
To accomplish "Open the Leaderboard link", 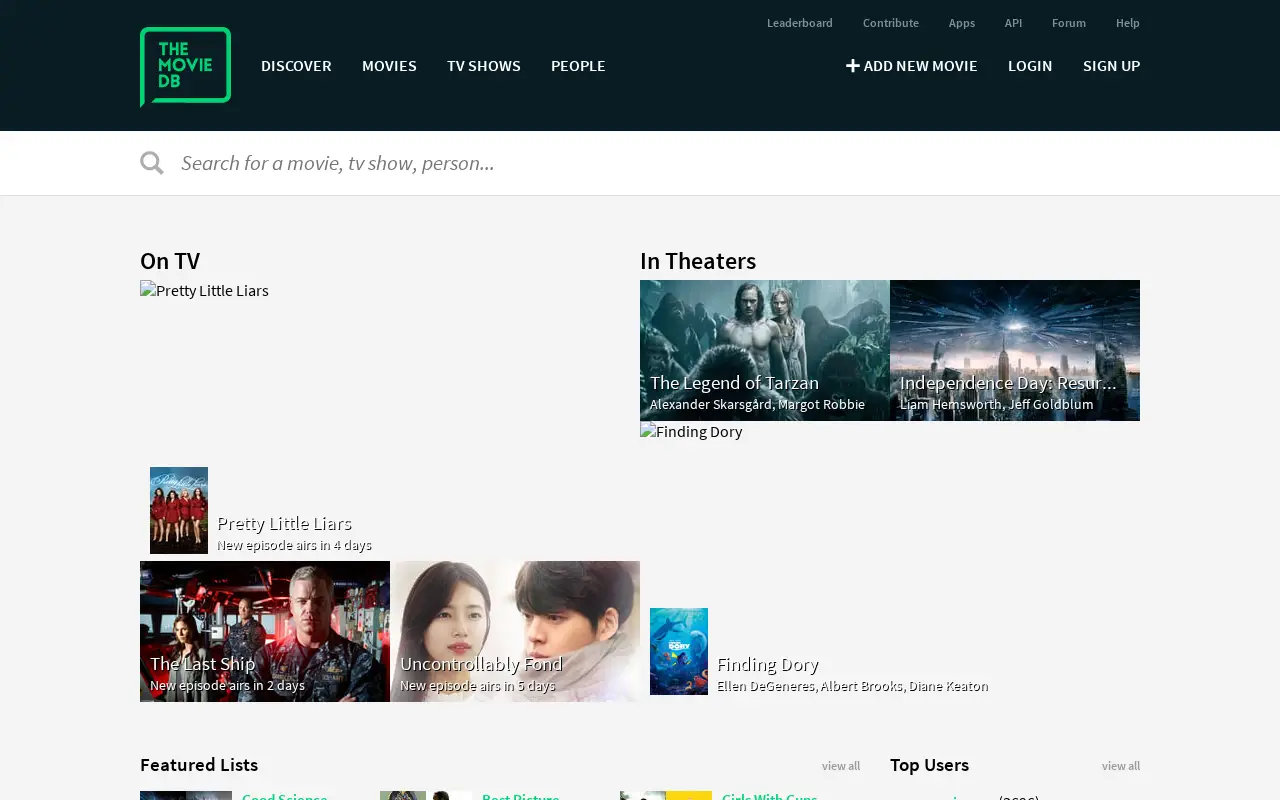I will (x=800, y=23).
